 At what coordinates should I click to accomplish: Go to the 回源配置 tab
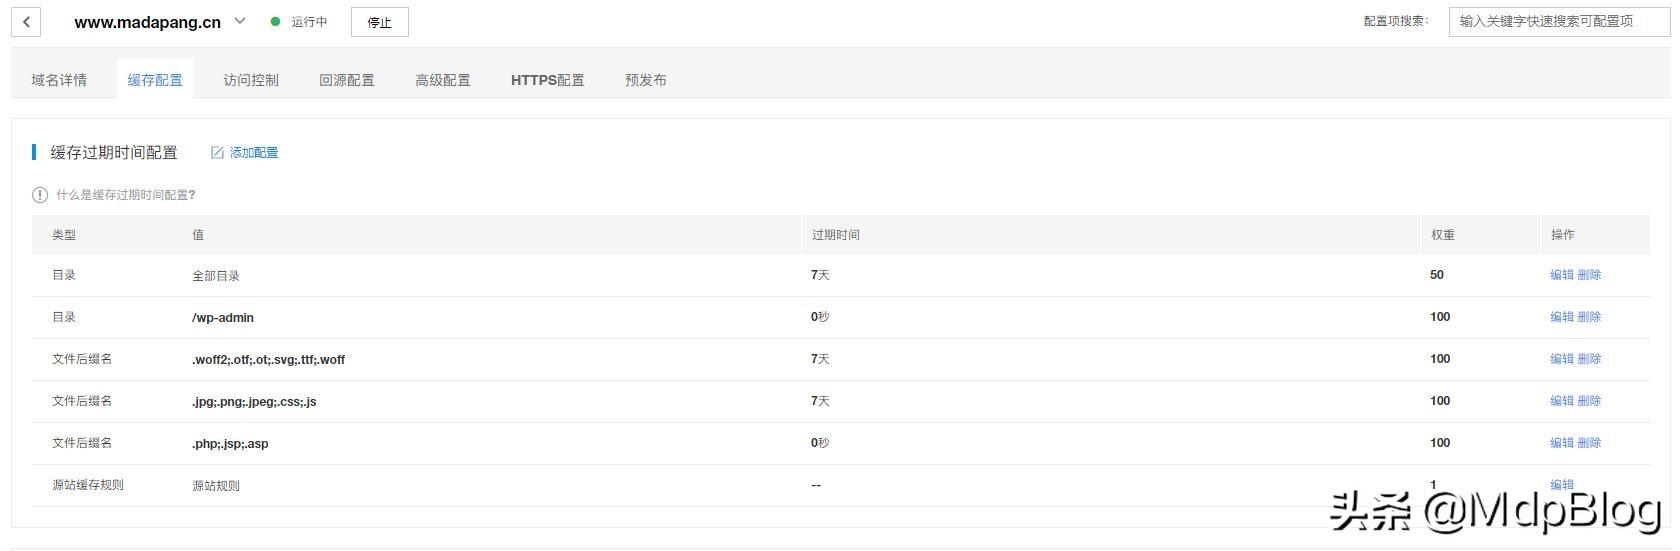click(x=347, y=80)
